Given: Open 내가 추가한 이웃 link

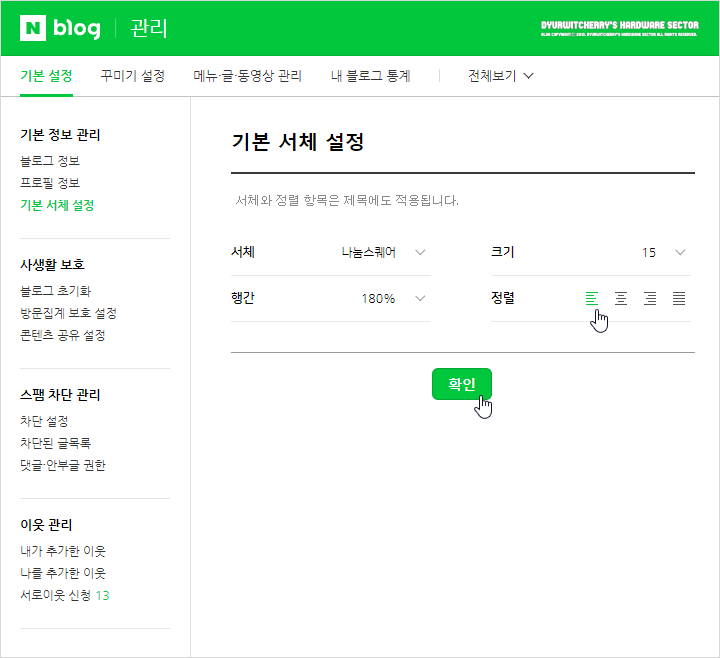Looking at the screenshot, I should tap(63, 551).
